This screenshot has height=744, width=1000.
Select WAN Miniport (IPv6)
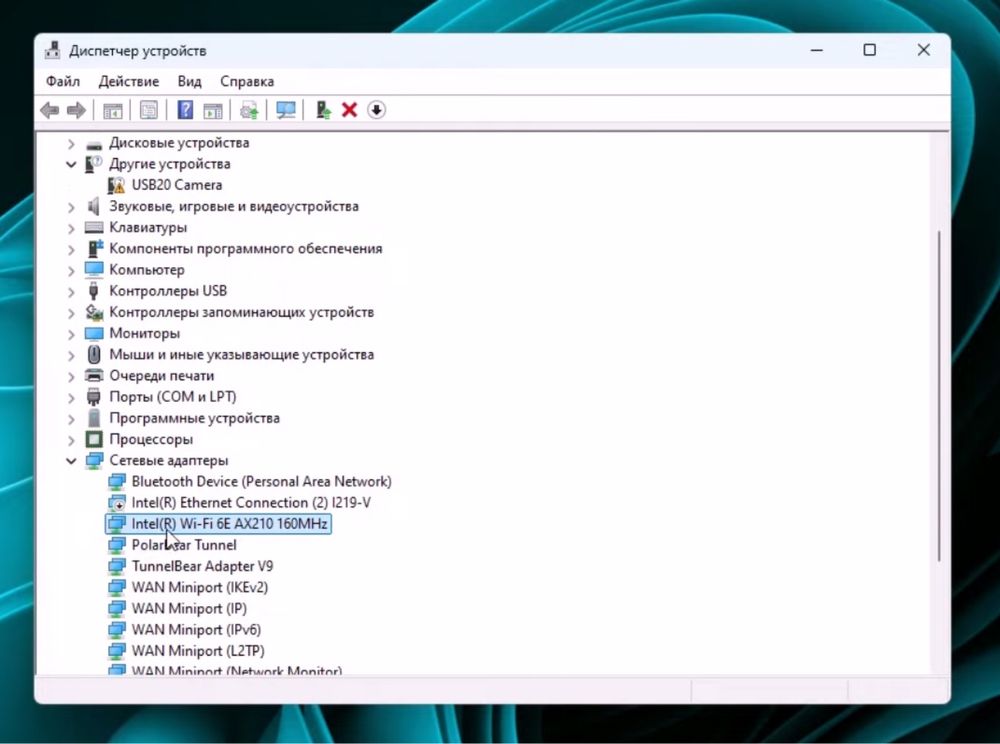pyautogui.click(x=196, y=629)
